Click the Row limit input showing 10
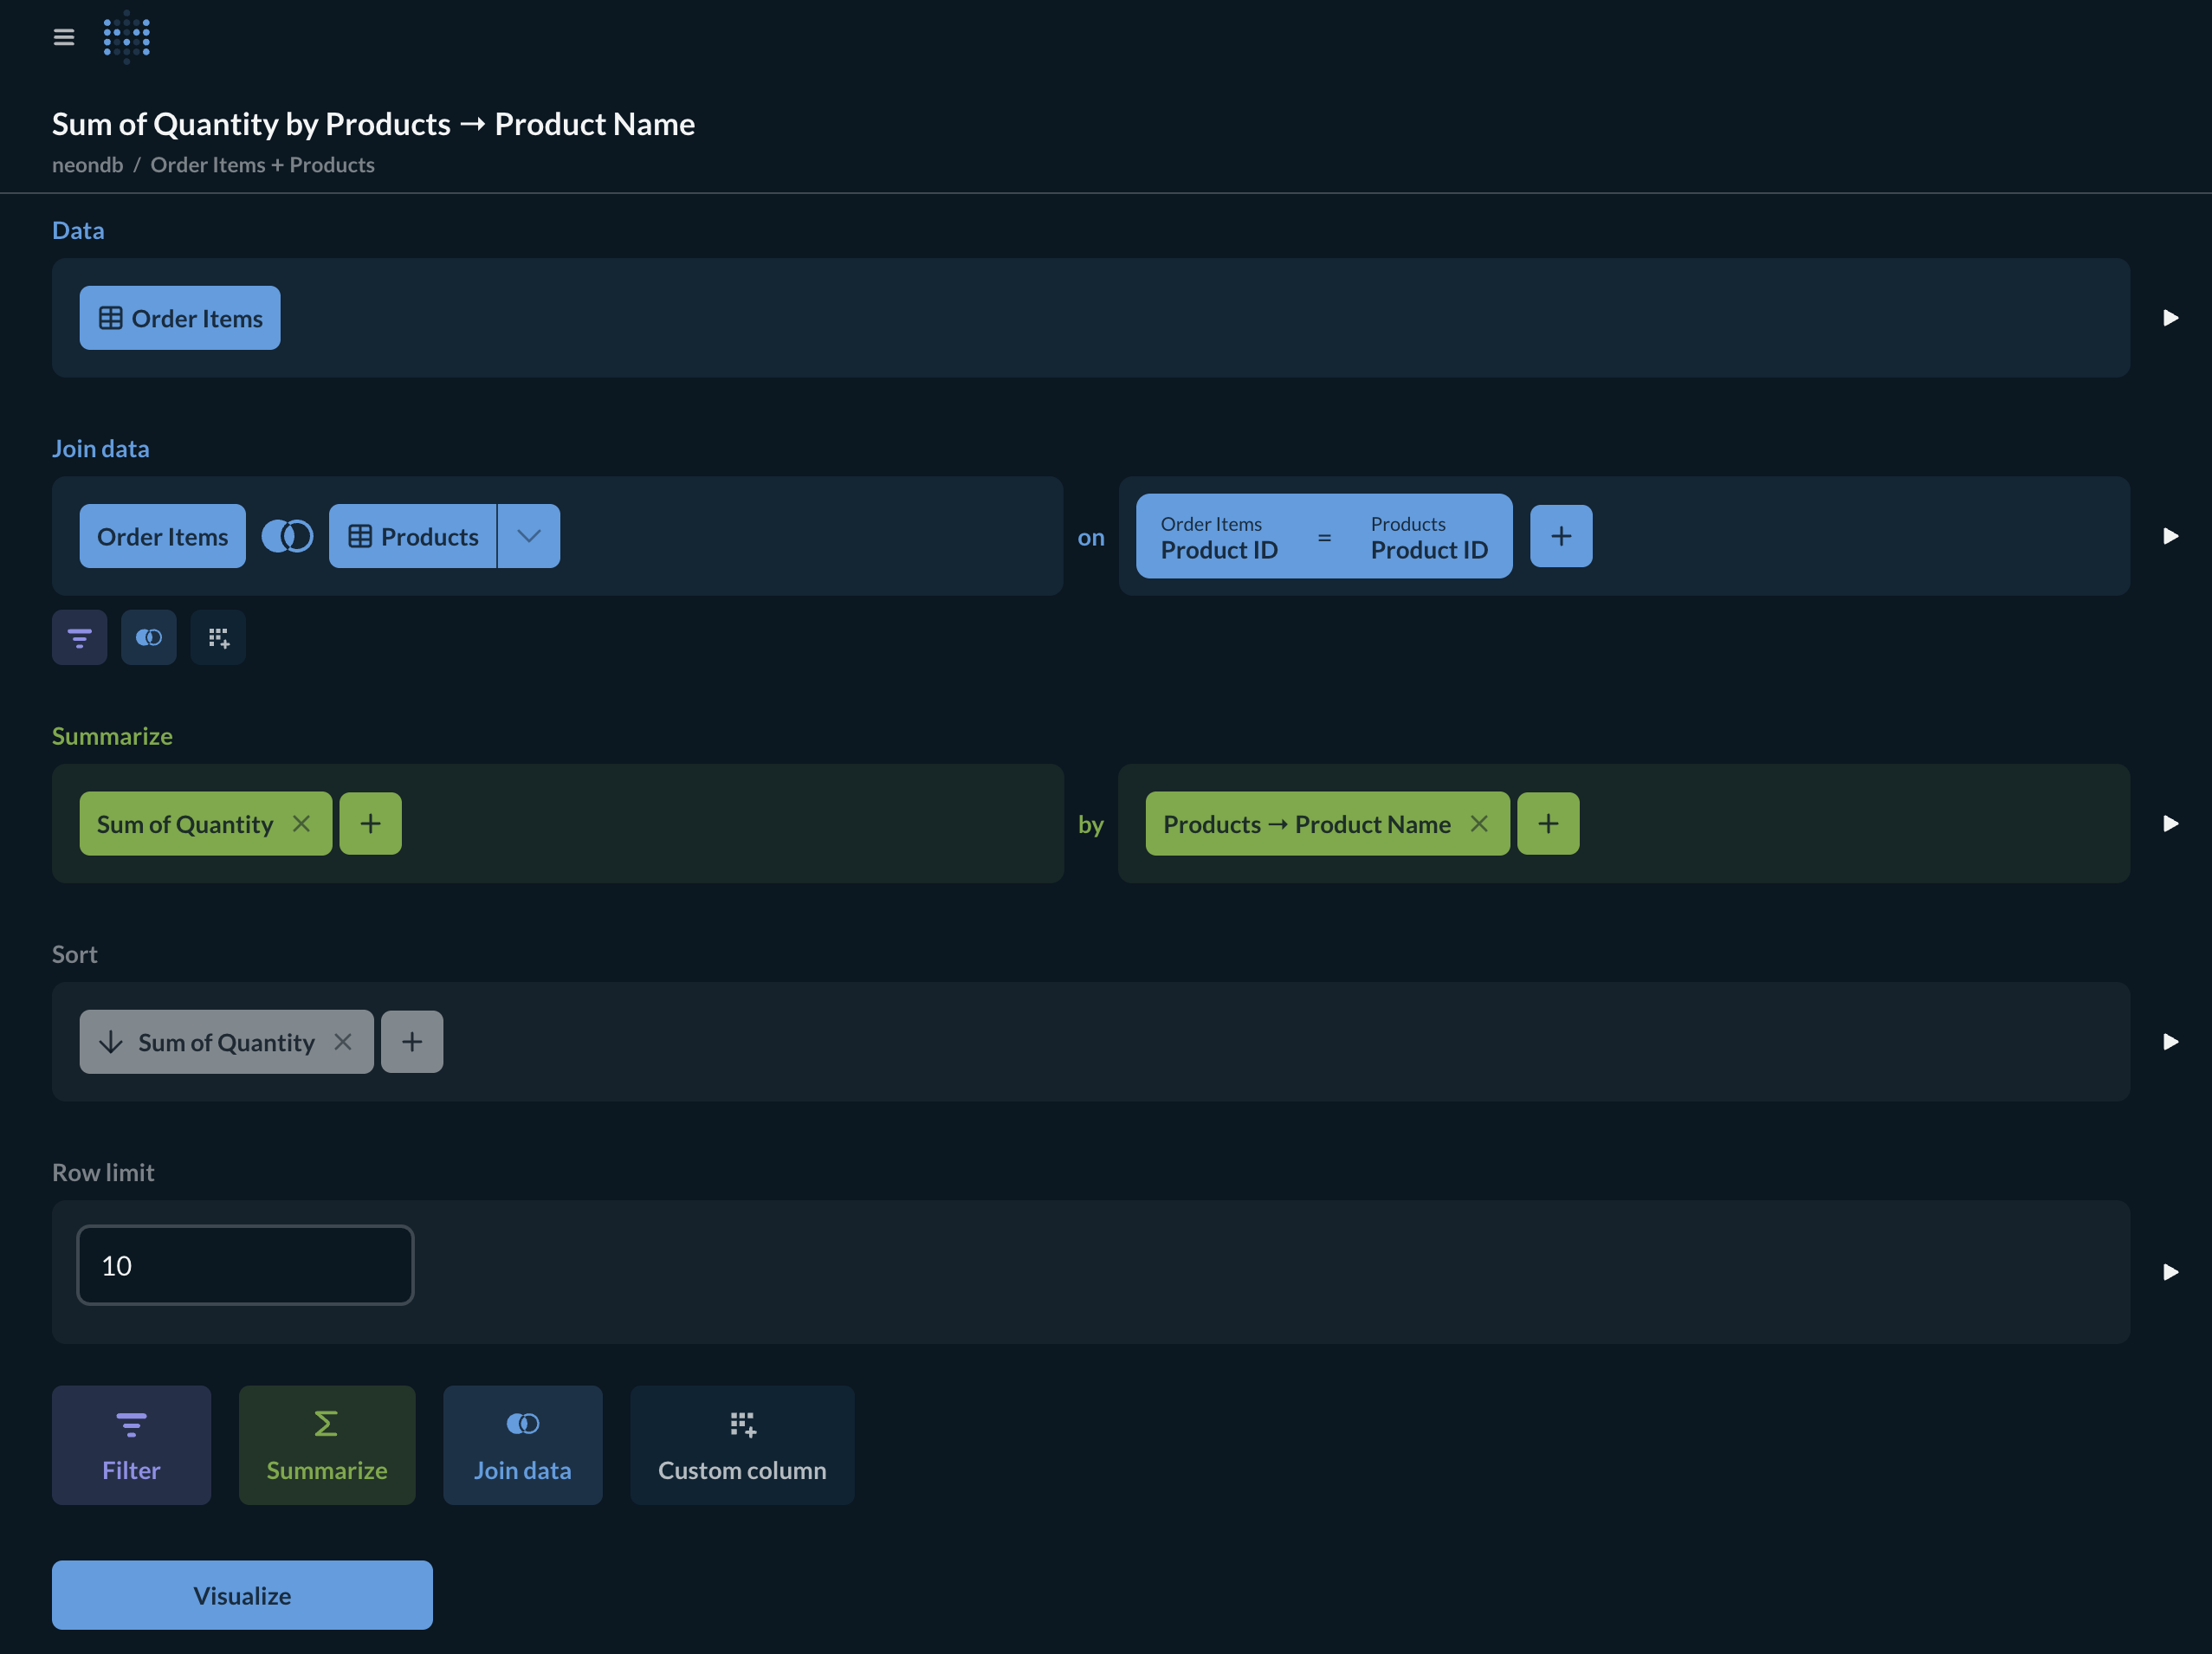 click(x=244, y=1264)
